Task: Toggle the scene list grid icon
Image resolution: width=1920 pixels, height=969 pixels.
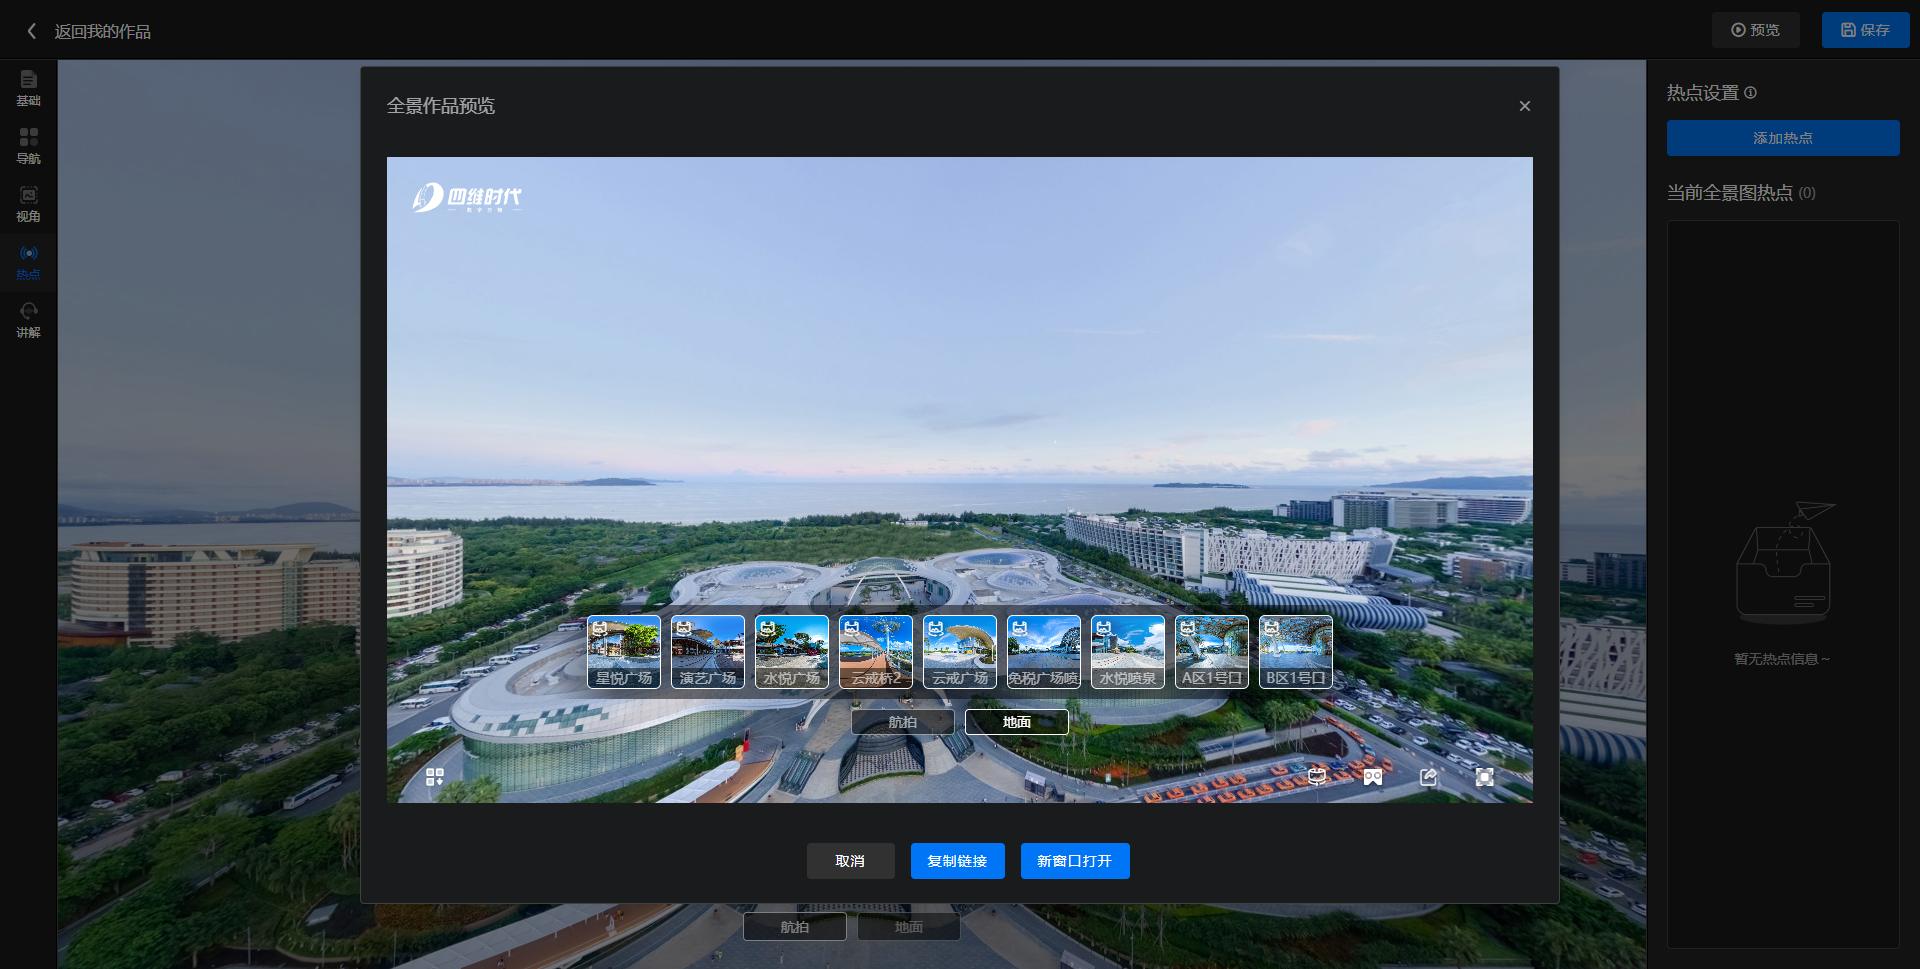Action: pos(435,777)
